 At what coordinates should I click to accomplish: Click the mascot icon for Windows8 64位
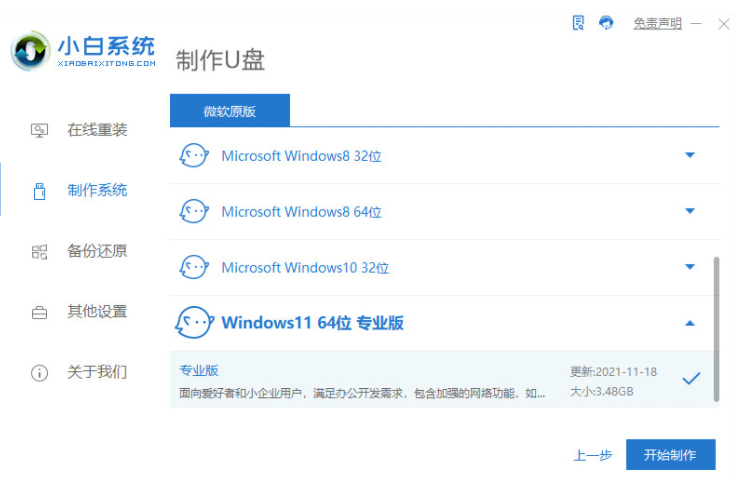pyautogui.click(x=194, y=211)
